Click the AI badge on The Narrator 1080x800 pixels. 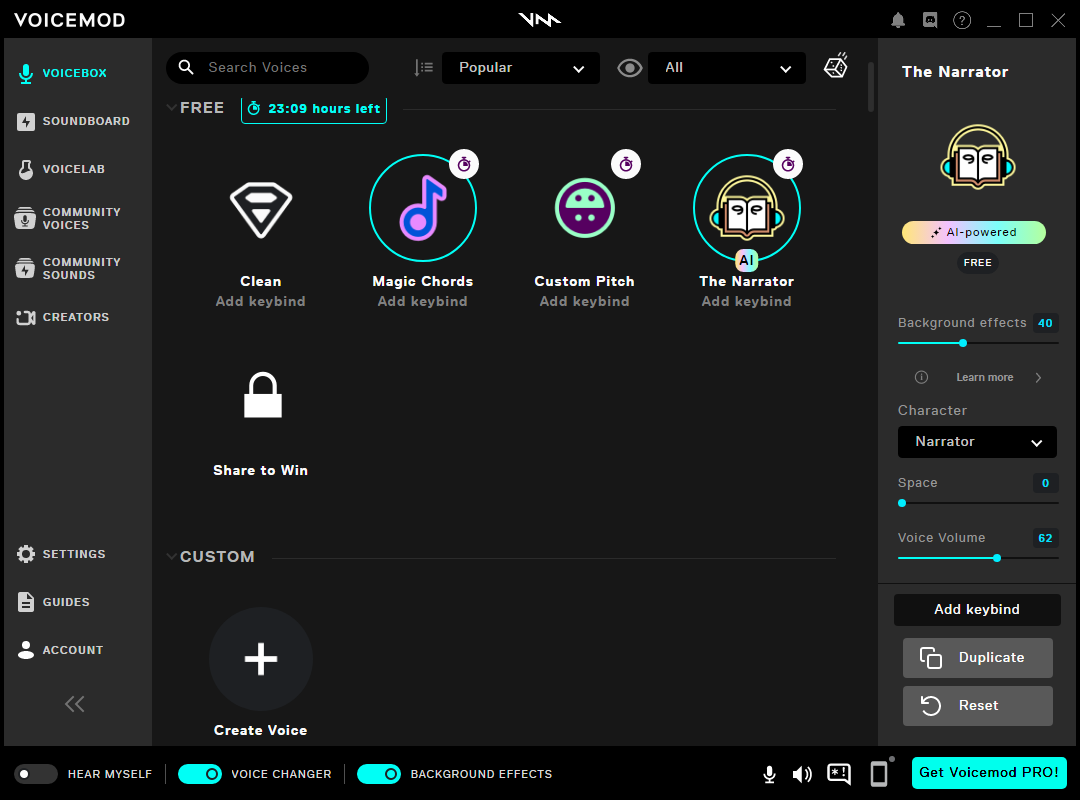tap(747, 260)
